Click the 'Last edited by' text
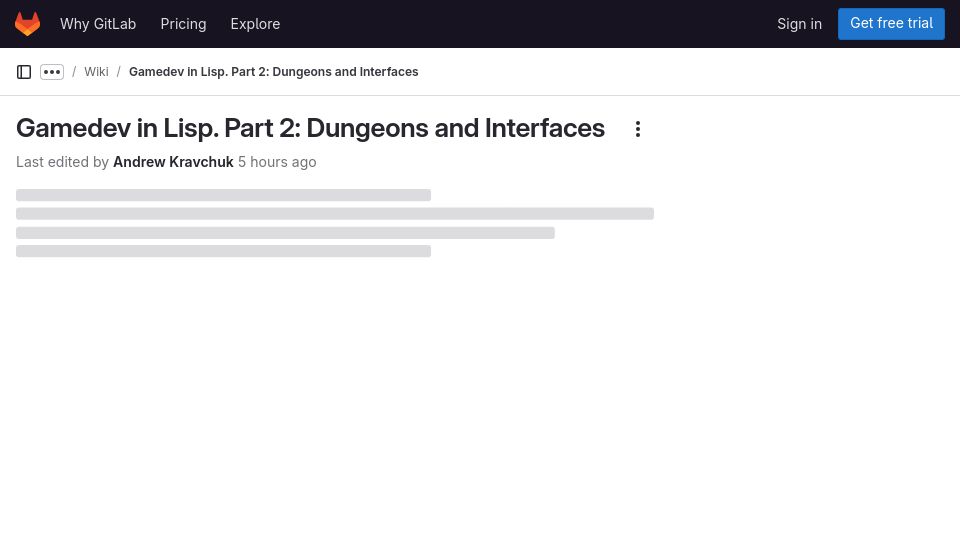 pos(62,162)
